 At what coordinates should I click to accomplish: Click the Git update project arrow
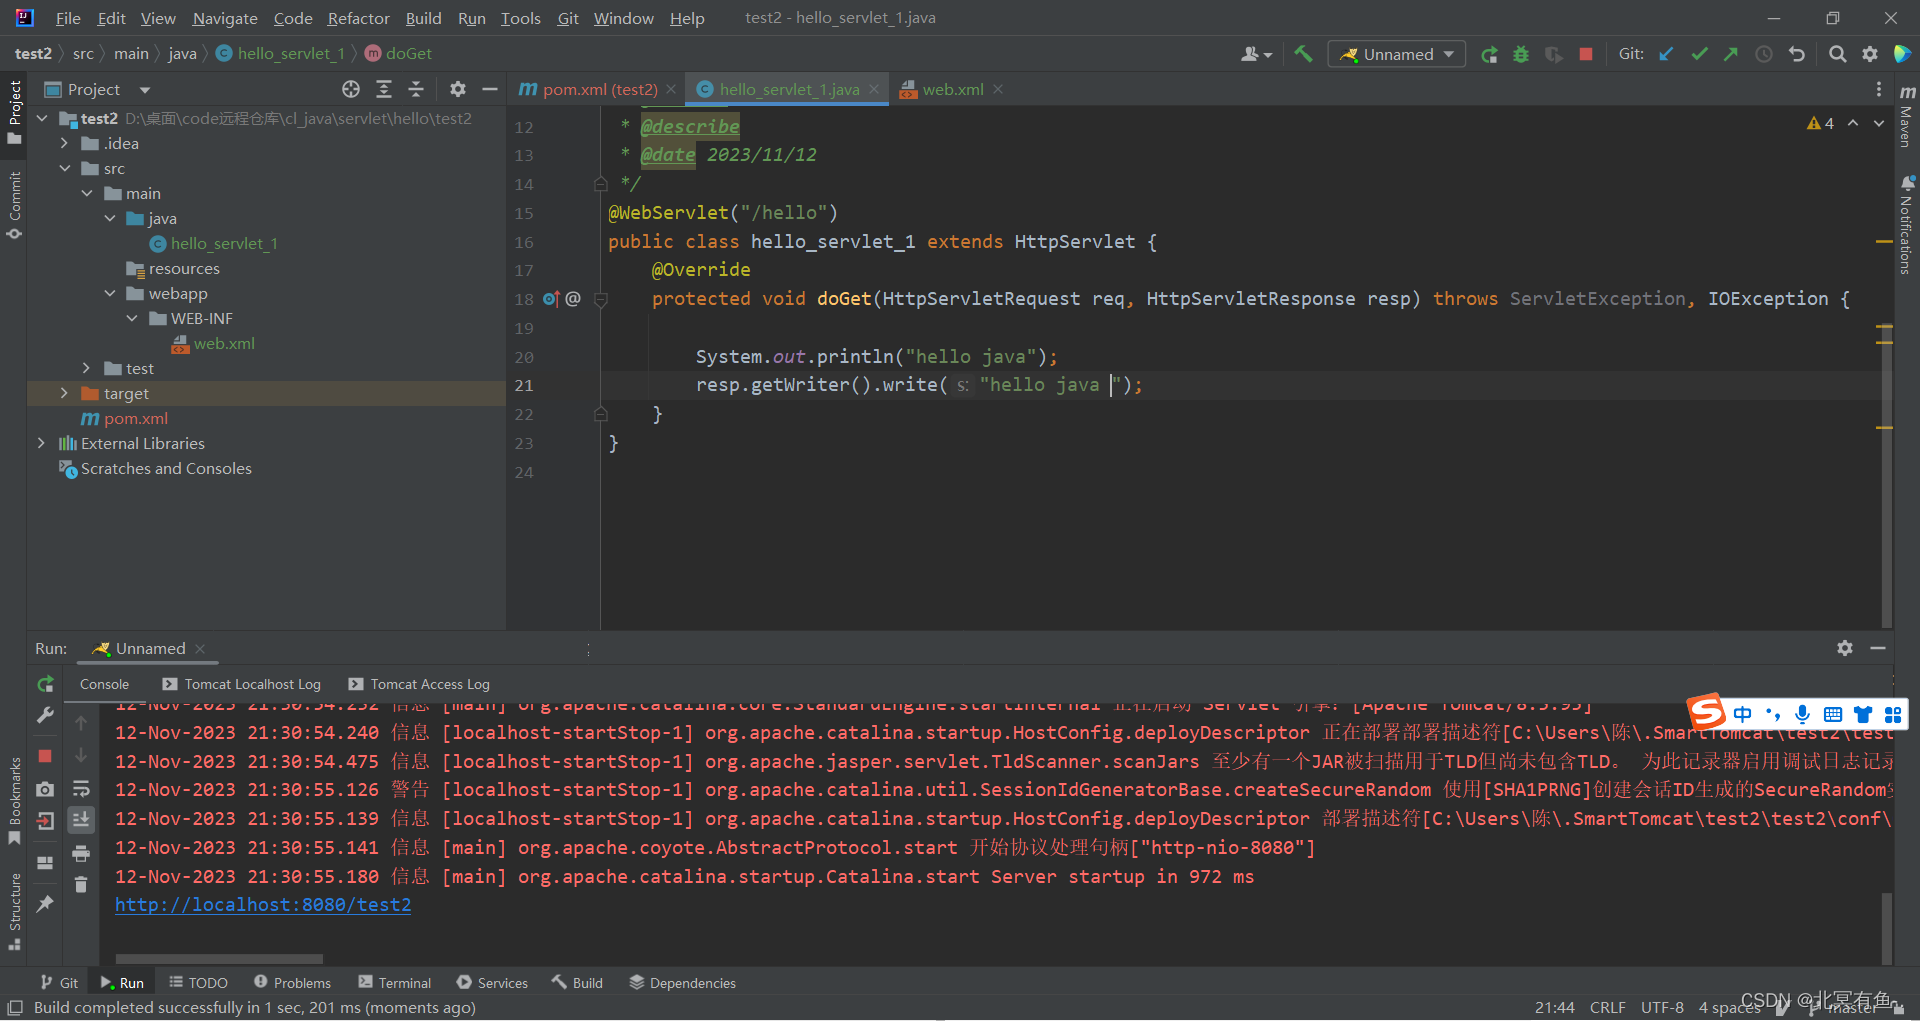click(x=1666, y=54)
